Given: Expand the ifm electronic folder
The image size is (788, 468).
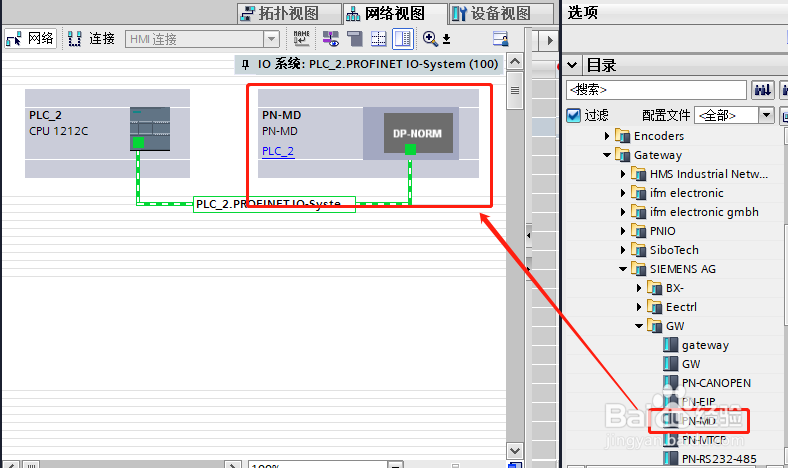Looking at the screenshot, I should point(623,193).
